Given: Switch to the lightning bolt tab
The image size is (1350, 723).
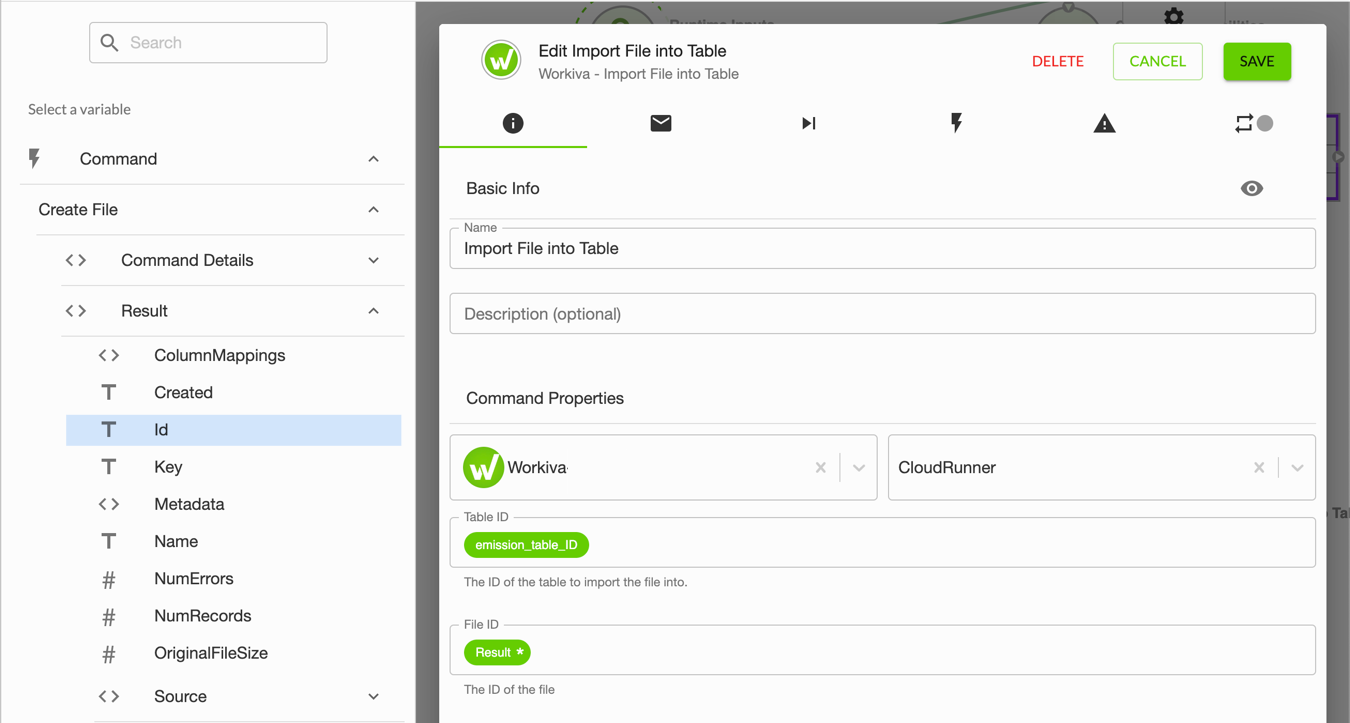Looking at the screenshot, I should tap(957, 123).
